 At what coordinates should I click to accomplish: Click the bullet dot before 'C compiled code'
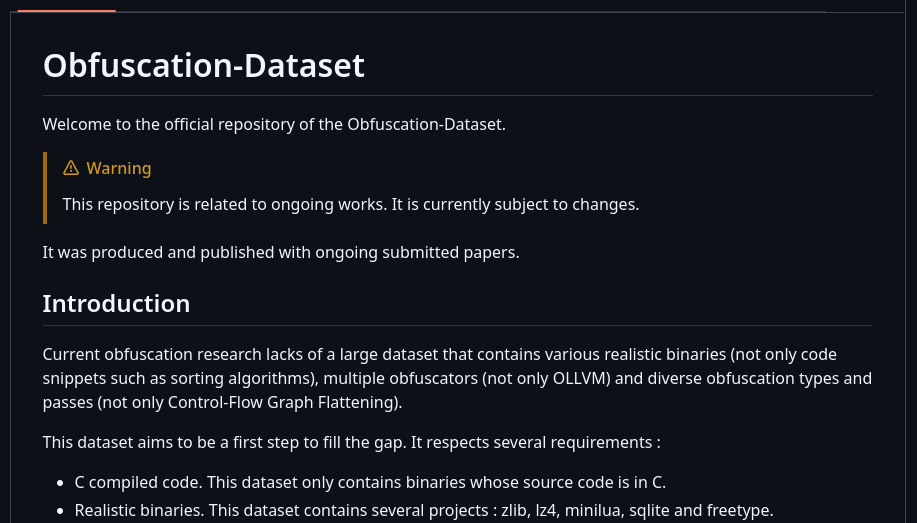click(60, 483)
